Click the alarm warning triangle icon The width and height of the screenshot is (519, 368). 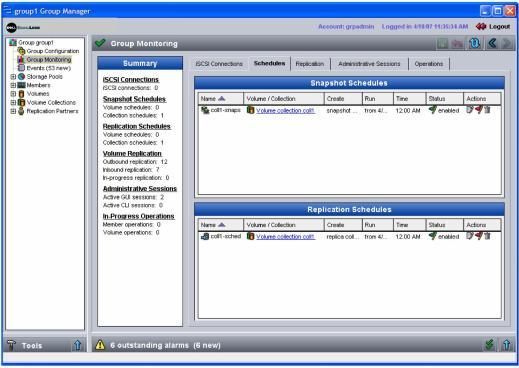[100, 345]
